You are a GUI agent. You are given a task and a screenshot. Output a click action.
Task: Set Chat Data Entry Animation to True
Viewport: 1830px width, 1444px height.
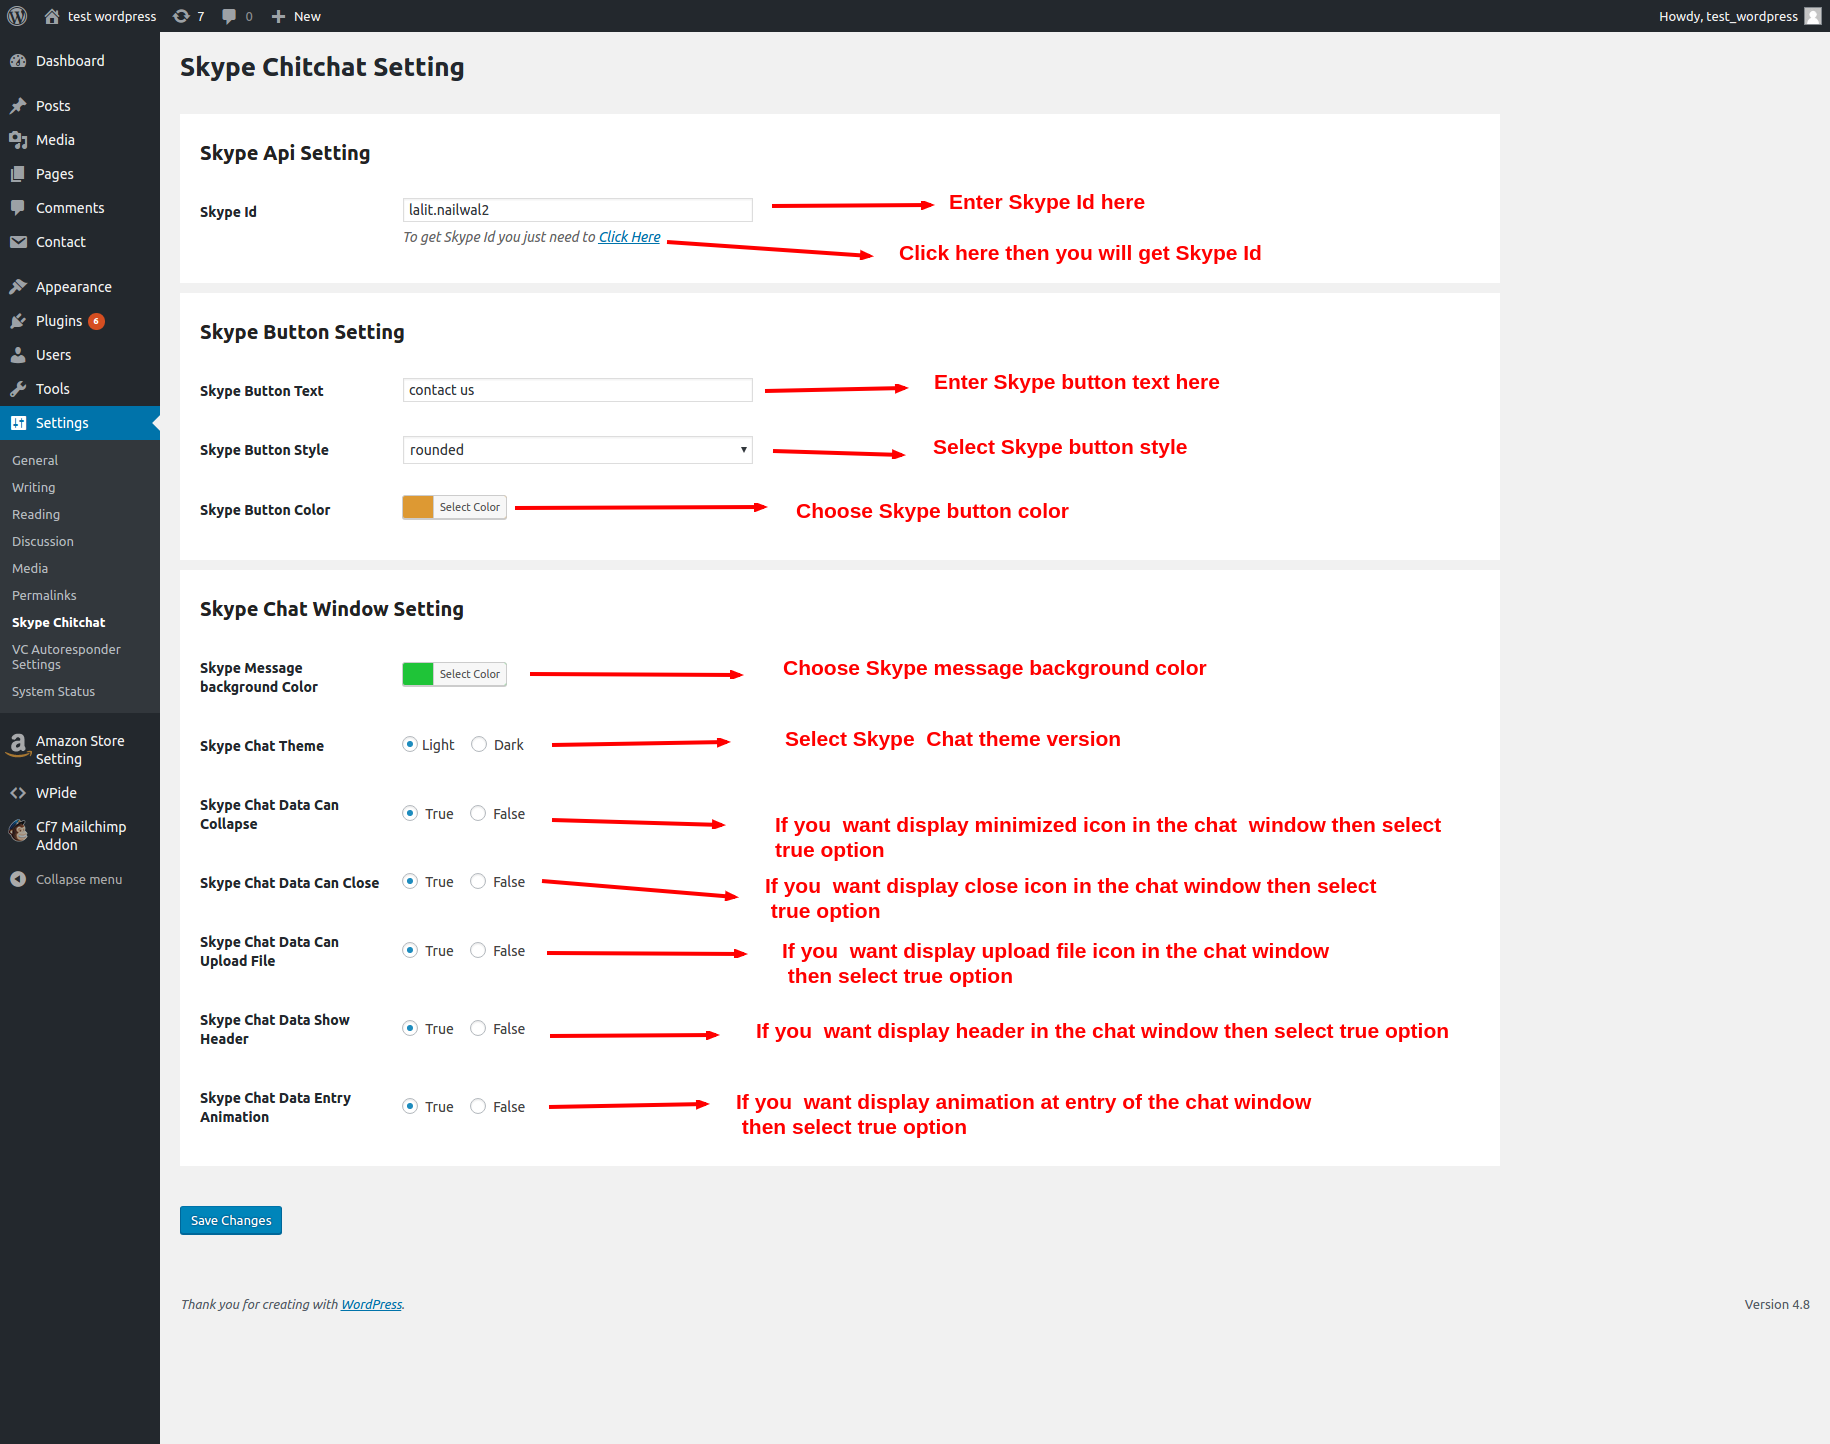(410, 1106)
